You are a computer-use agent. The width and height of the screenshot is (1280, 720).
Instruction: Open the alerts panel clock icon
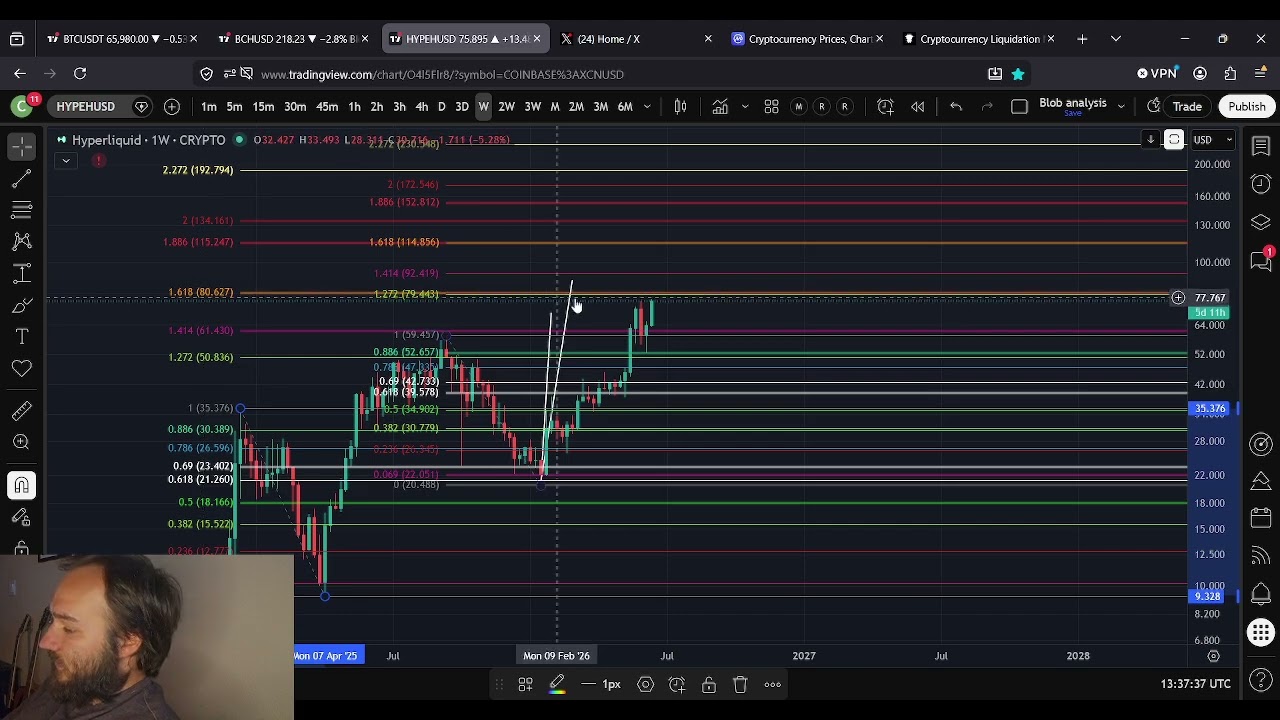coord(1261,184)
